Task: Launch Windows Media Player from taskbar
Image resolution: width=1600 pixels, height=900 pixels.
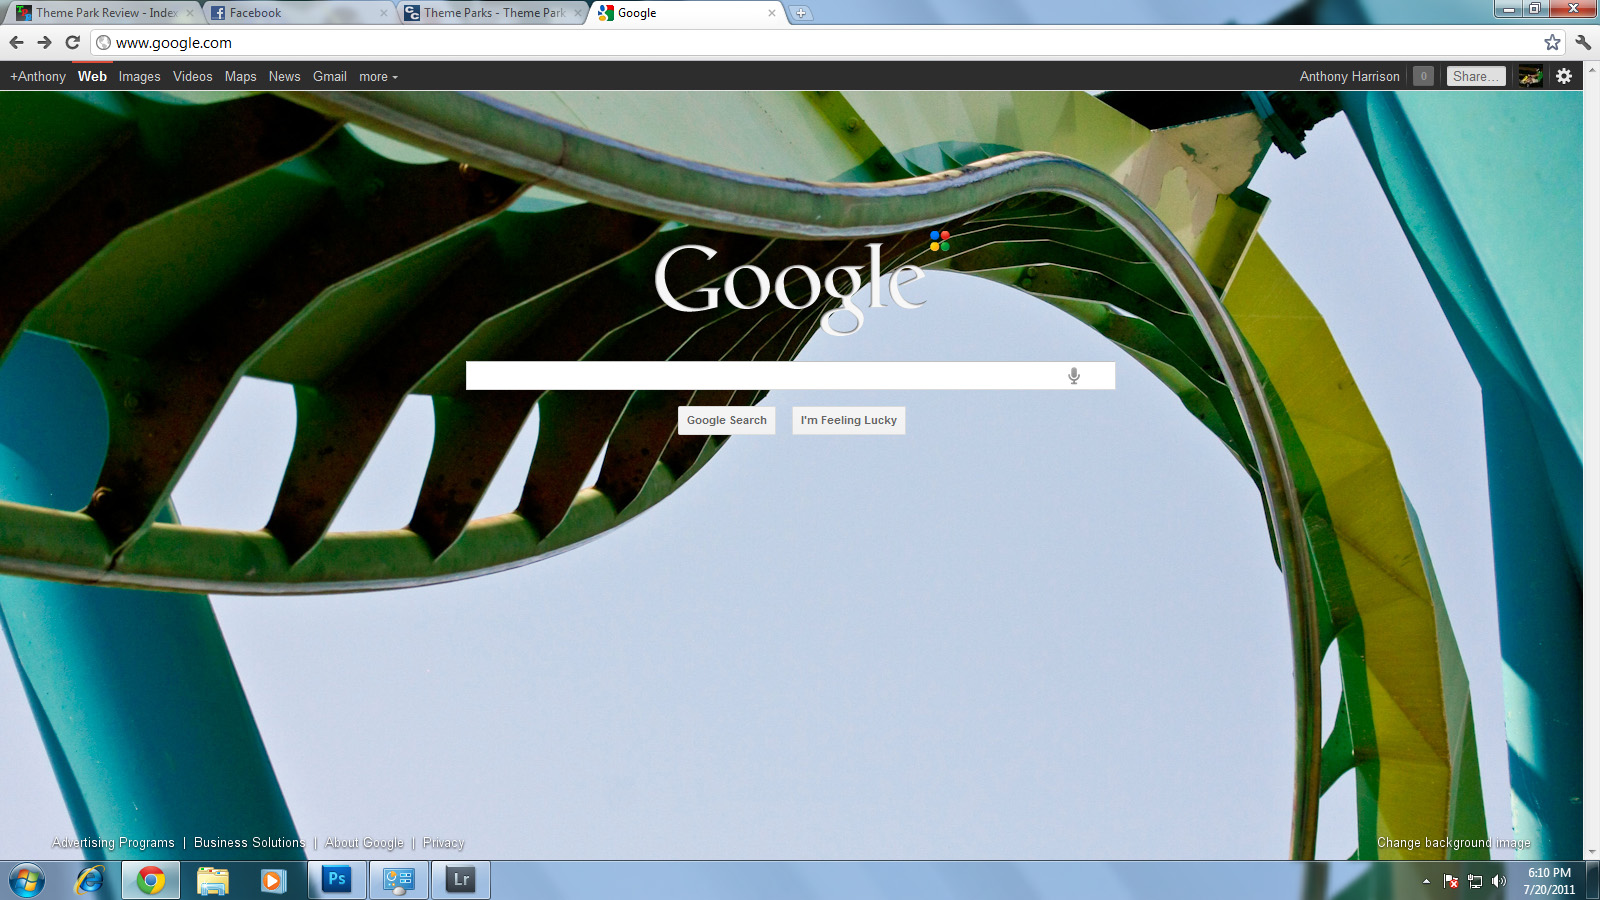Action: tap(273, 881)
